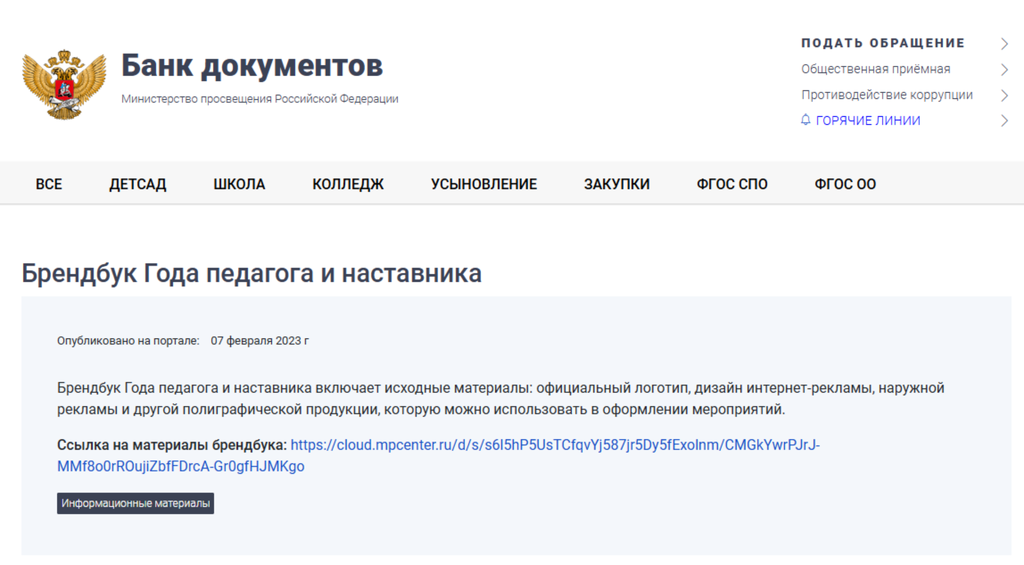Open the Горячие линии link

(x=867, y=120)
